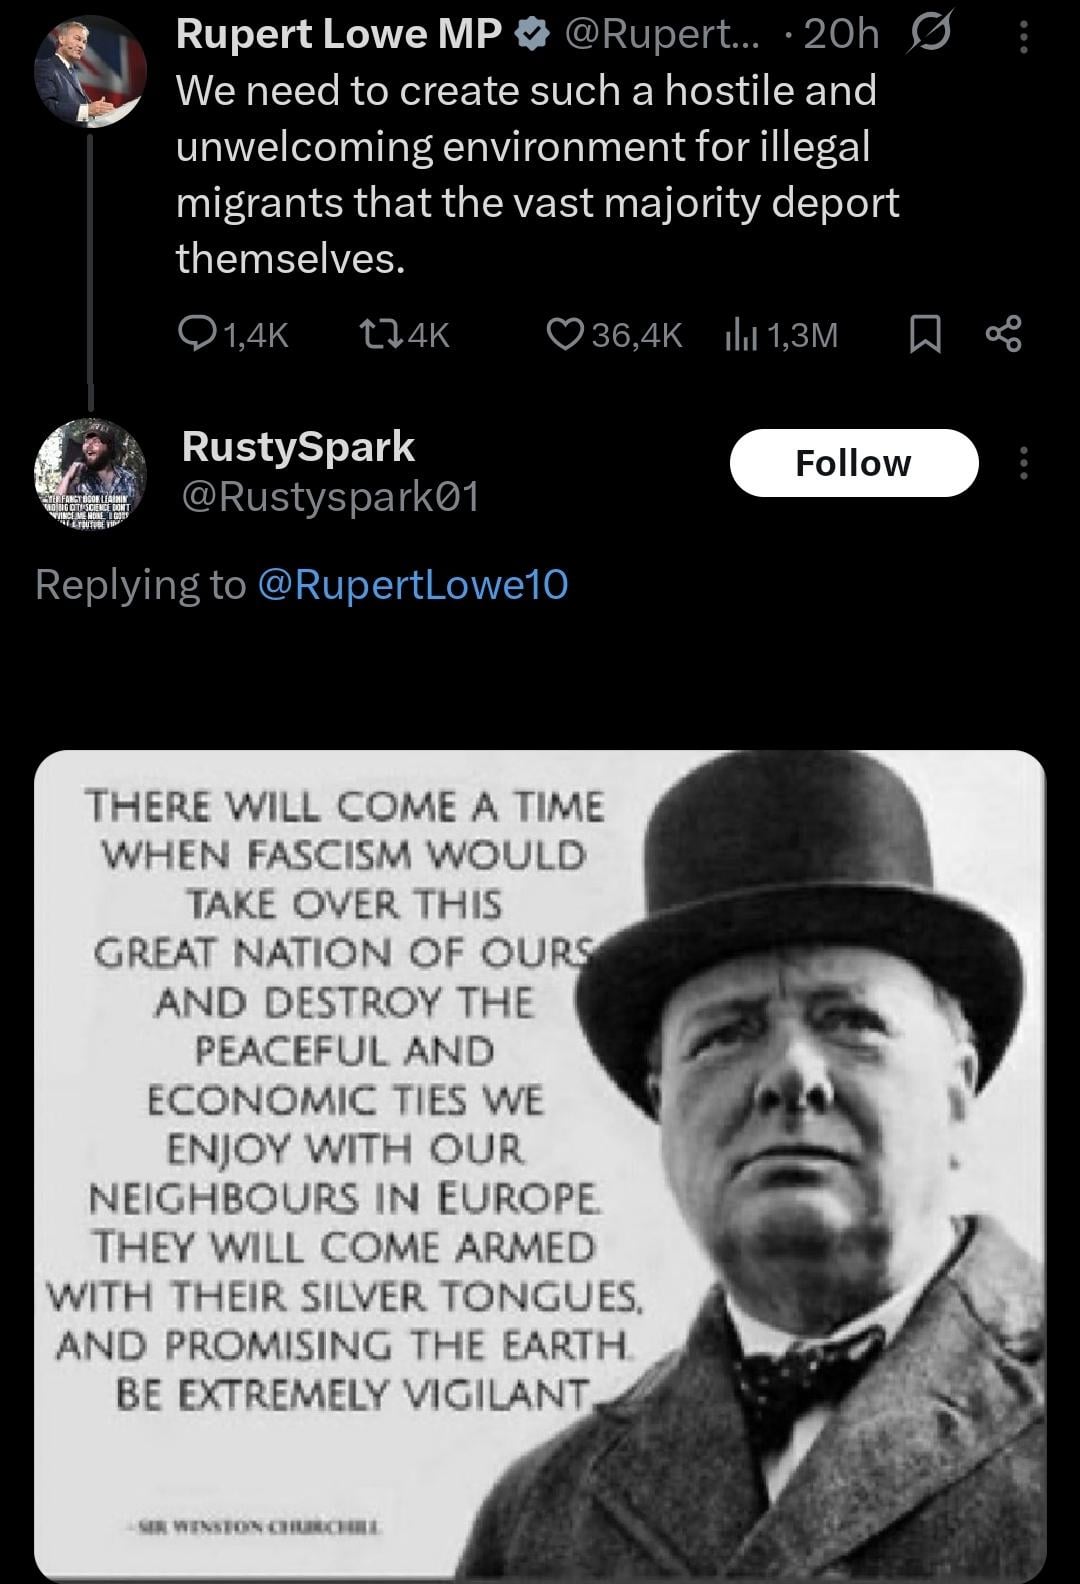Open more options for RustySpark's reply
The height and width of the screenshot is (1584, 1080).
(1023, 463)
